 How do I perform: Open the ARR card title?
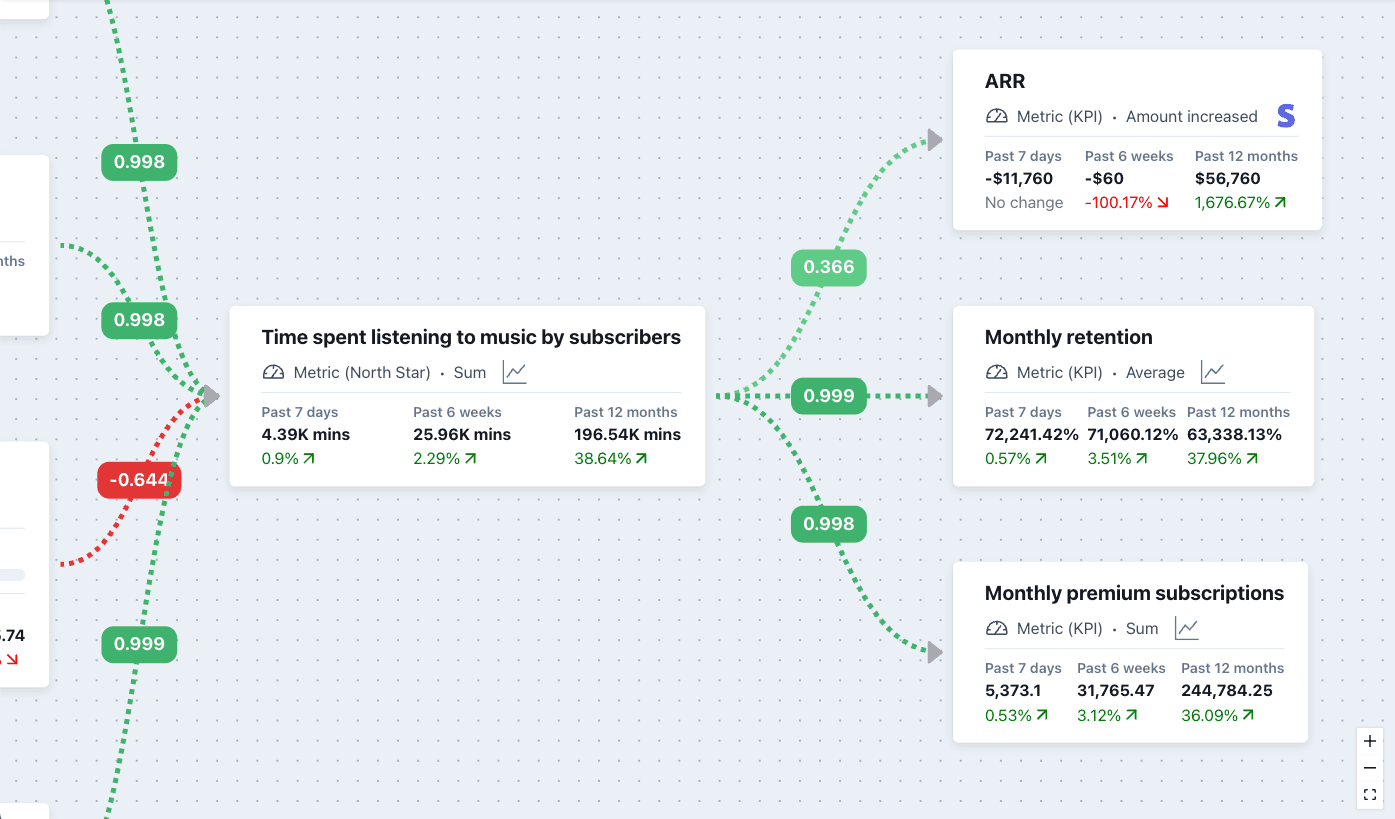point(1005,82)
